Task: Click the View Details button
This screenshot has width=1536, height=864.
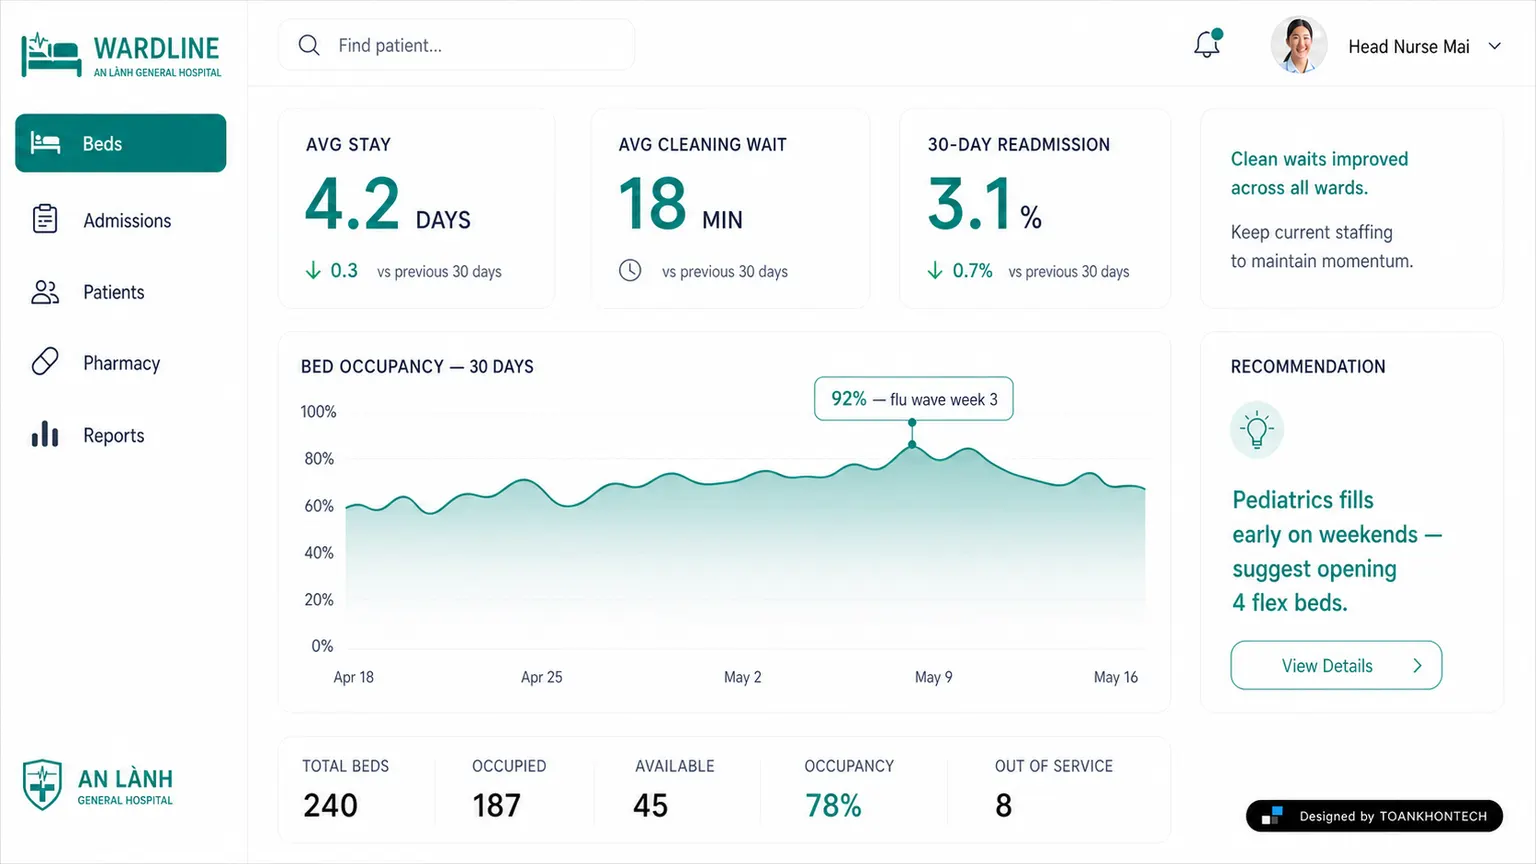Action: [x=1336, y=665]
